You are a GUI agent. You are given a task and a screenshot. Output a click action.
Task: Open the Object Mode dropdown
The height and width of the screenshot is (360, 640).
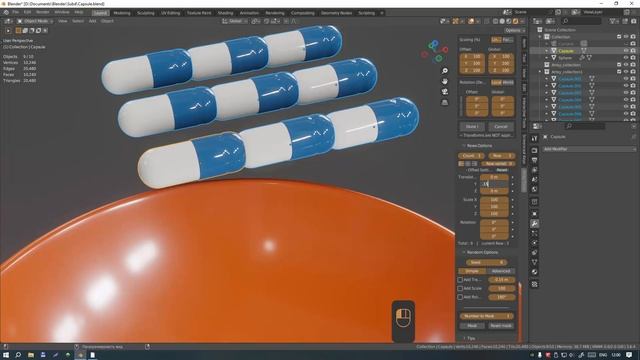[35, 21]
